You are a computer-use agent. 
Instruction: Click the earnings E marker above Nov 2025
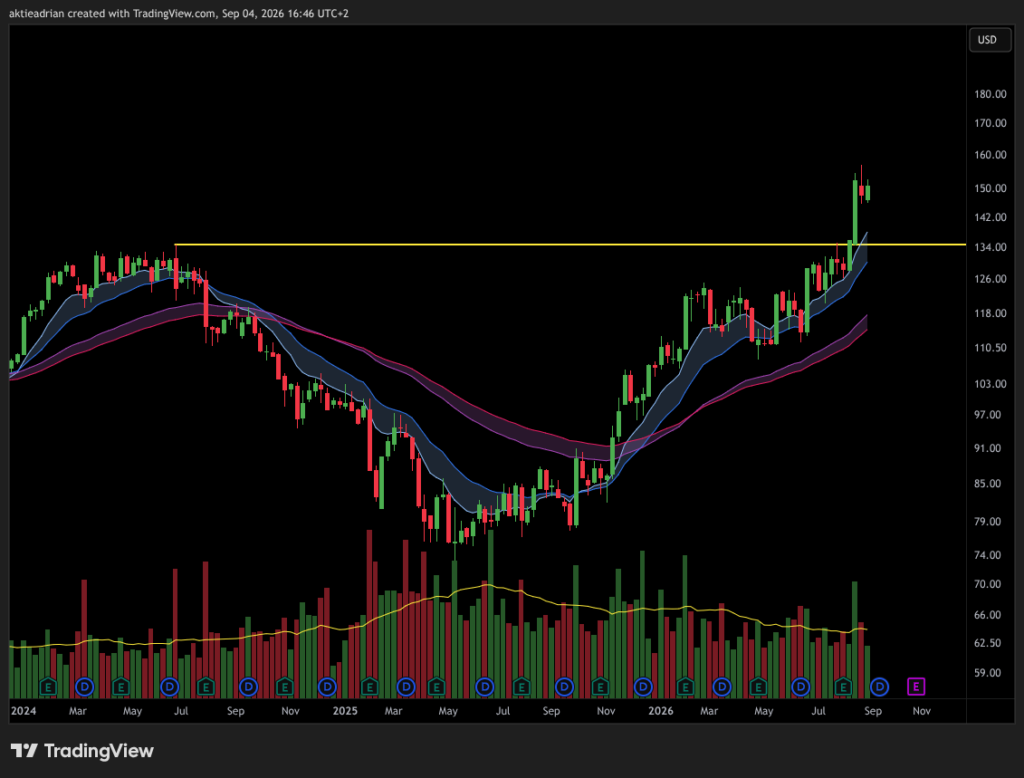coord(600,687)
